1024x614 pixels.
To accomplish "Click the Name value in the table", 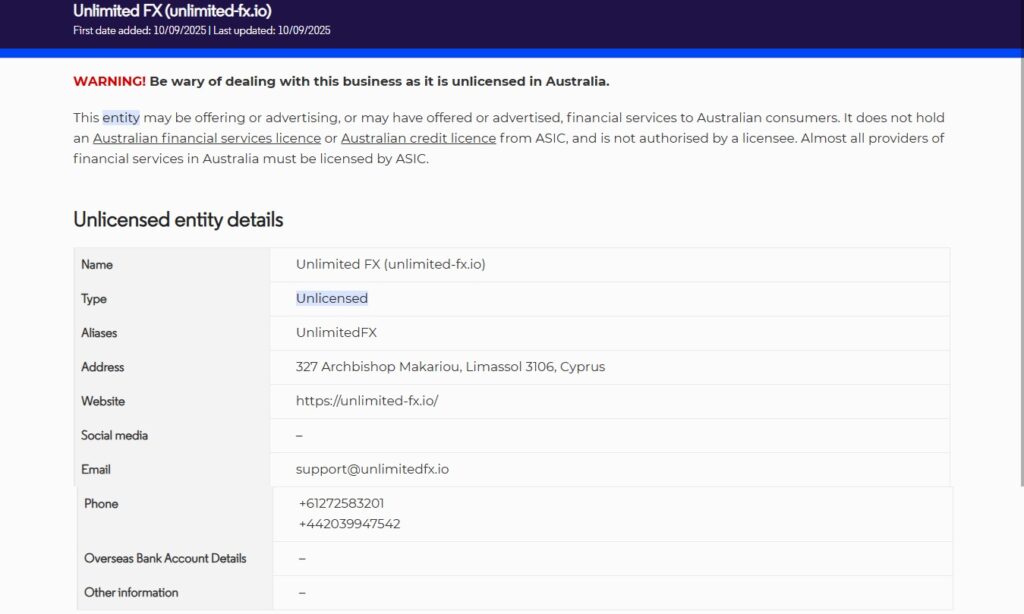I will point(390,264).
